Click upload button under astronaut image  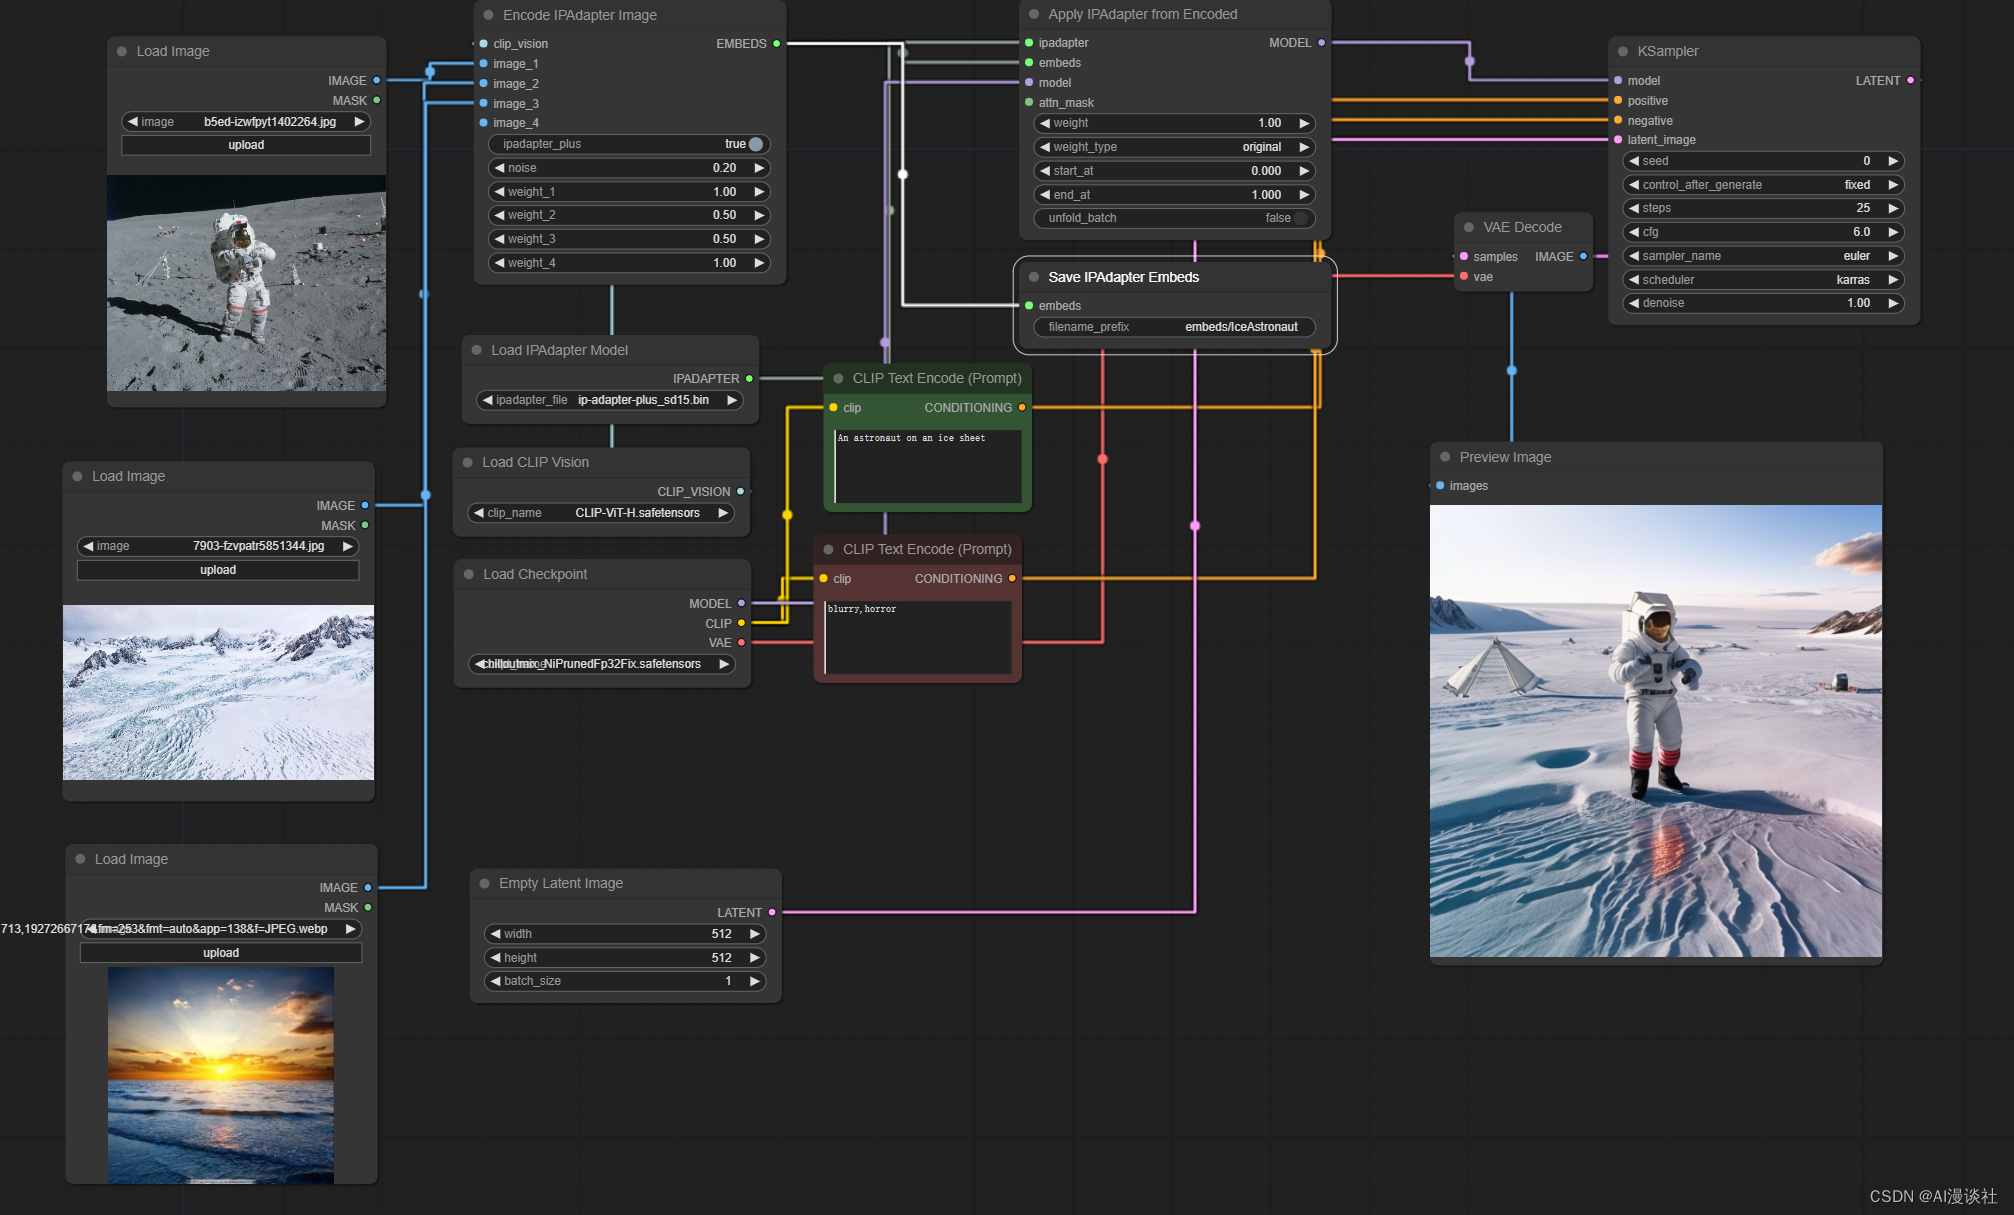tap(246, 145)
